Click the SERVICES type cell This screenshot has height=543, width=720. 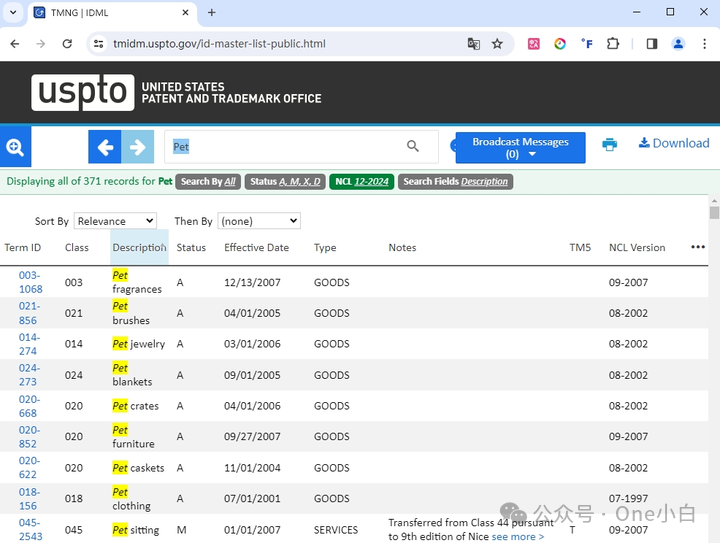[x=336, y=530]
